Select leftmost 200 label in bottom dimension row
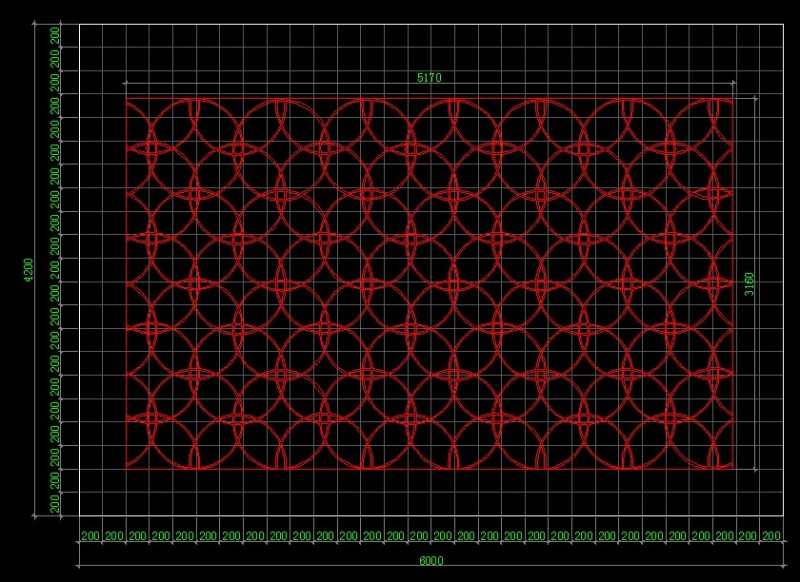The width and height of the screenshot is (800, 582). (90, 536)
